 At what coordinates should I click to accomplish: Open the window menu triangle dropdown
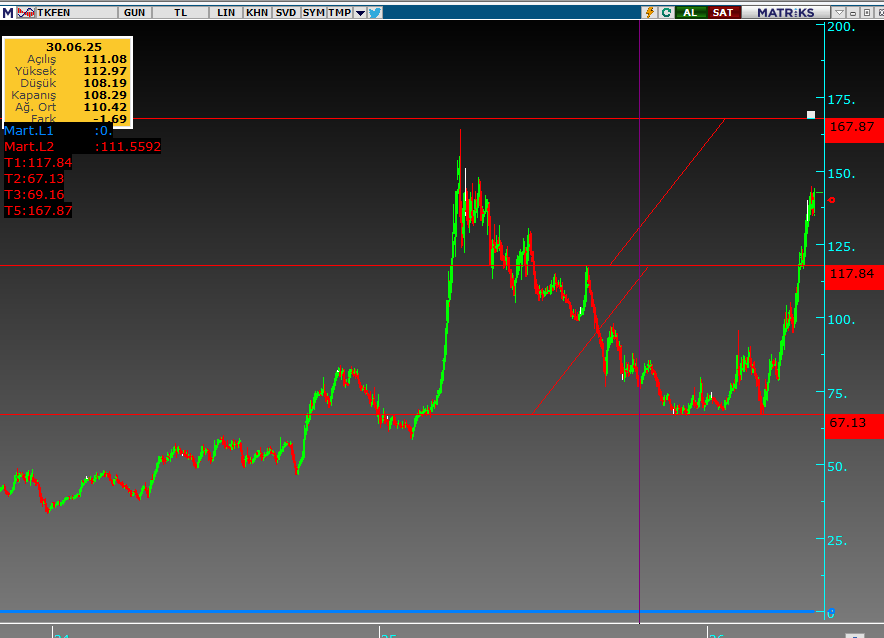[839, 12]
